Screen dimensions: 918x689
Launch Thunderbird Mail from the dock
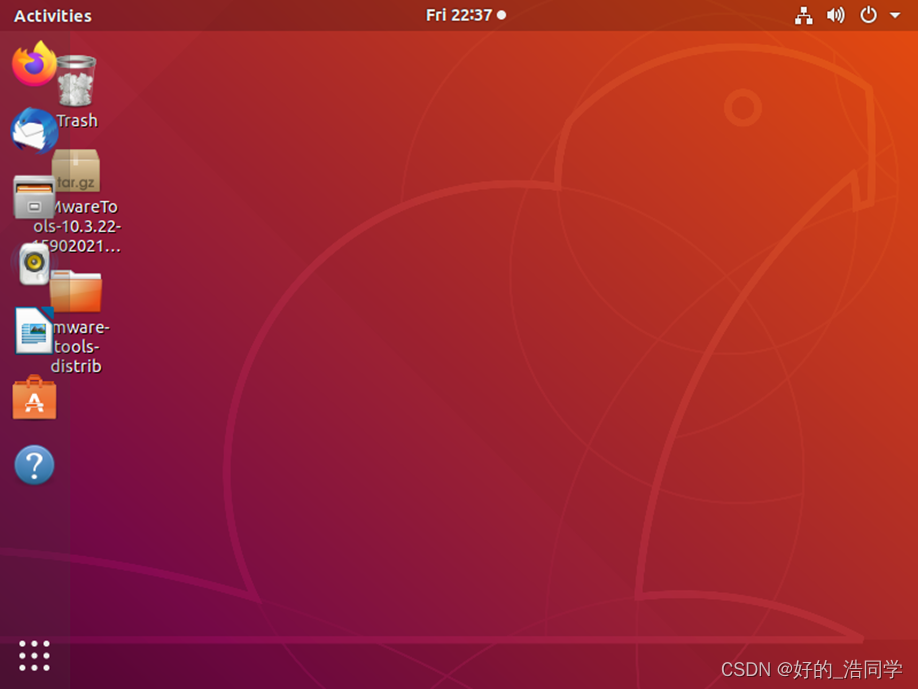pos(34,131)
